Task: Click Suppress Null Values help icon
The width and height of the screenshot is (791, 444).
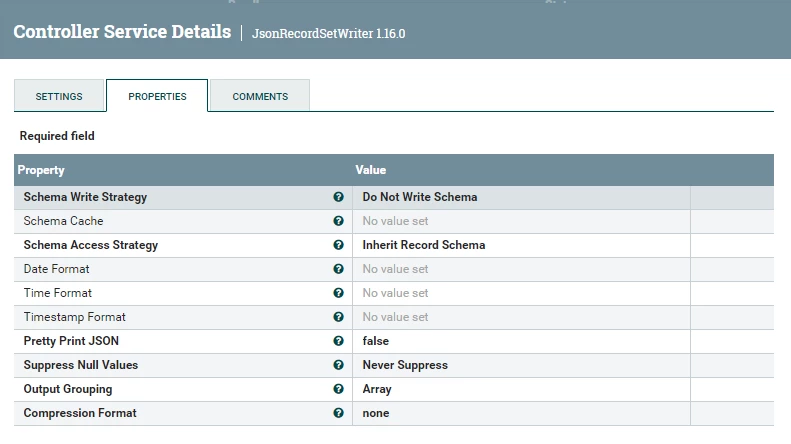Action: [x=338, y=365]
